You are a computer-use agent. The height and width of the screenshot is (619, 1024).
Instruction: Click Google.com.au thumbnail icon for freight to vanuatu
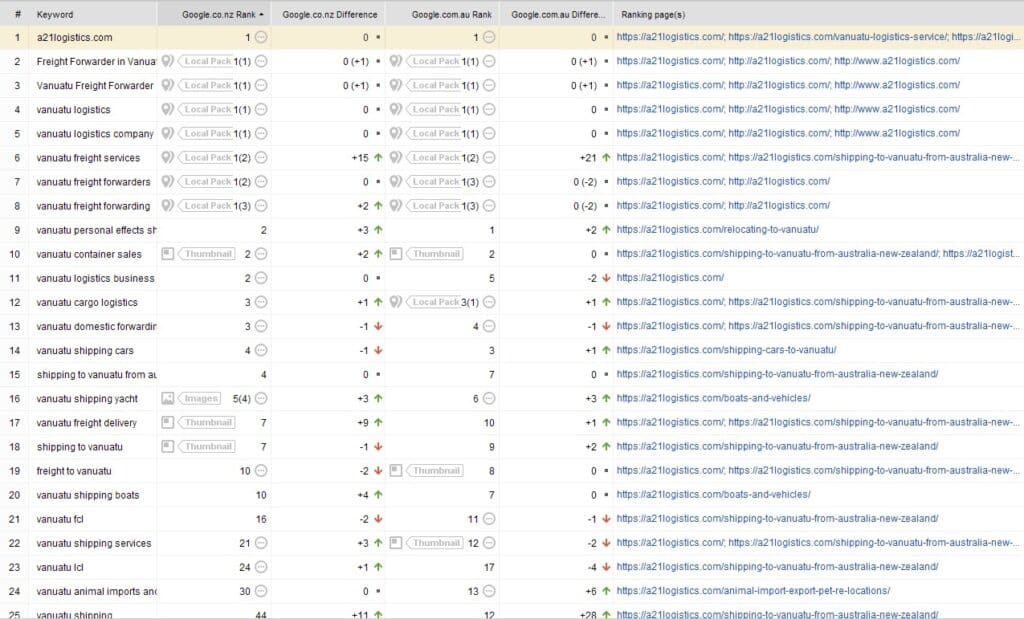click(396, 470)
